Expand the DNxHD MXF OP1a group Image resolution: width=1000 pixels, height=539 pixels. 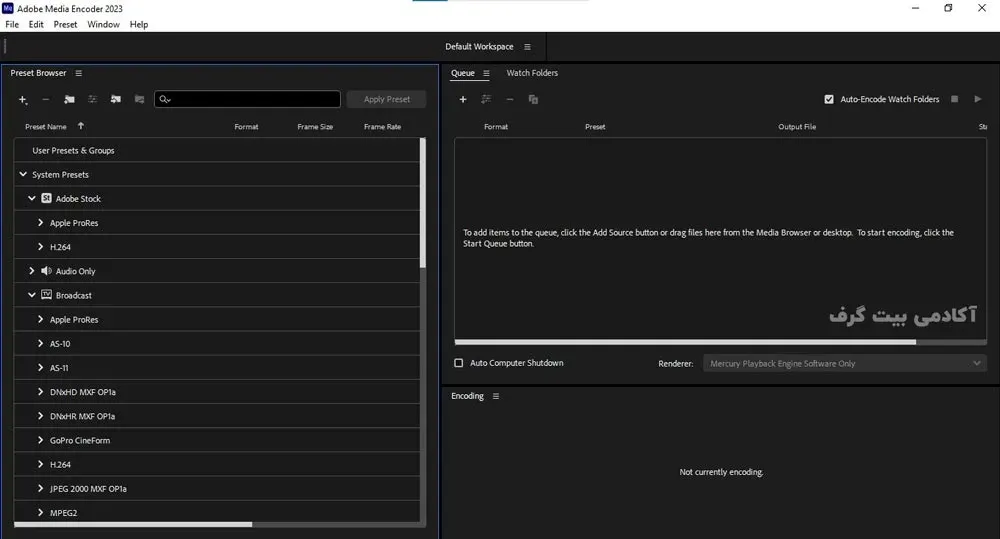40,392
